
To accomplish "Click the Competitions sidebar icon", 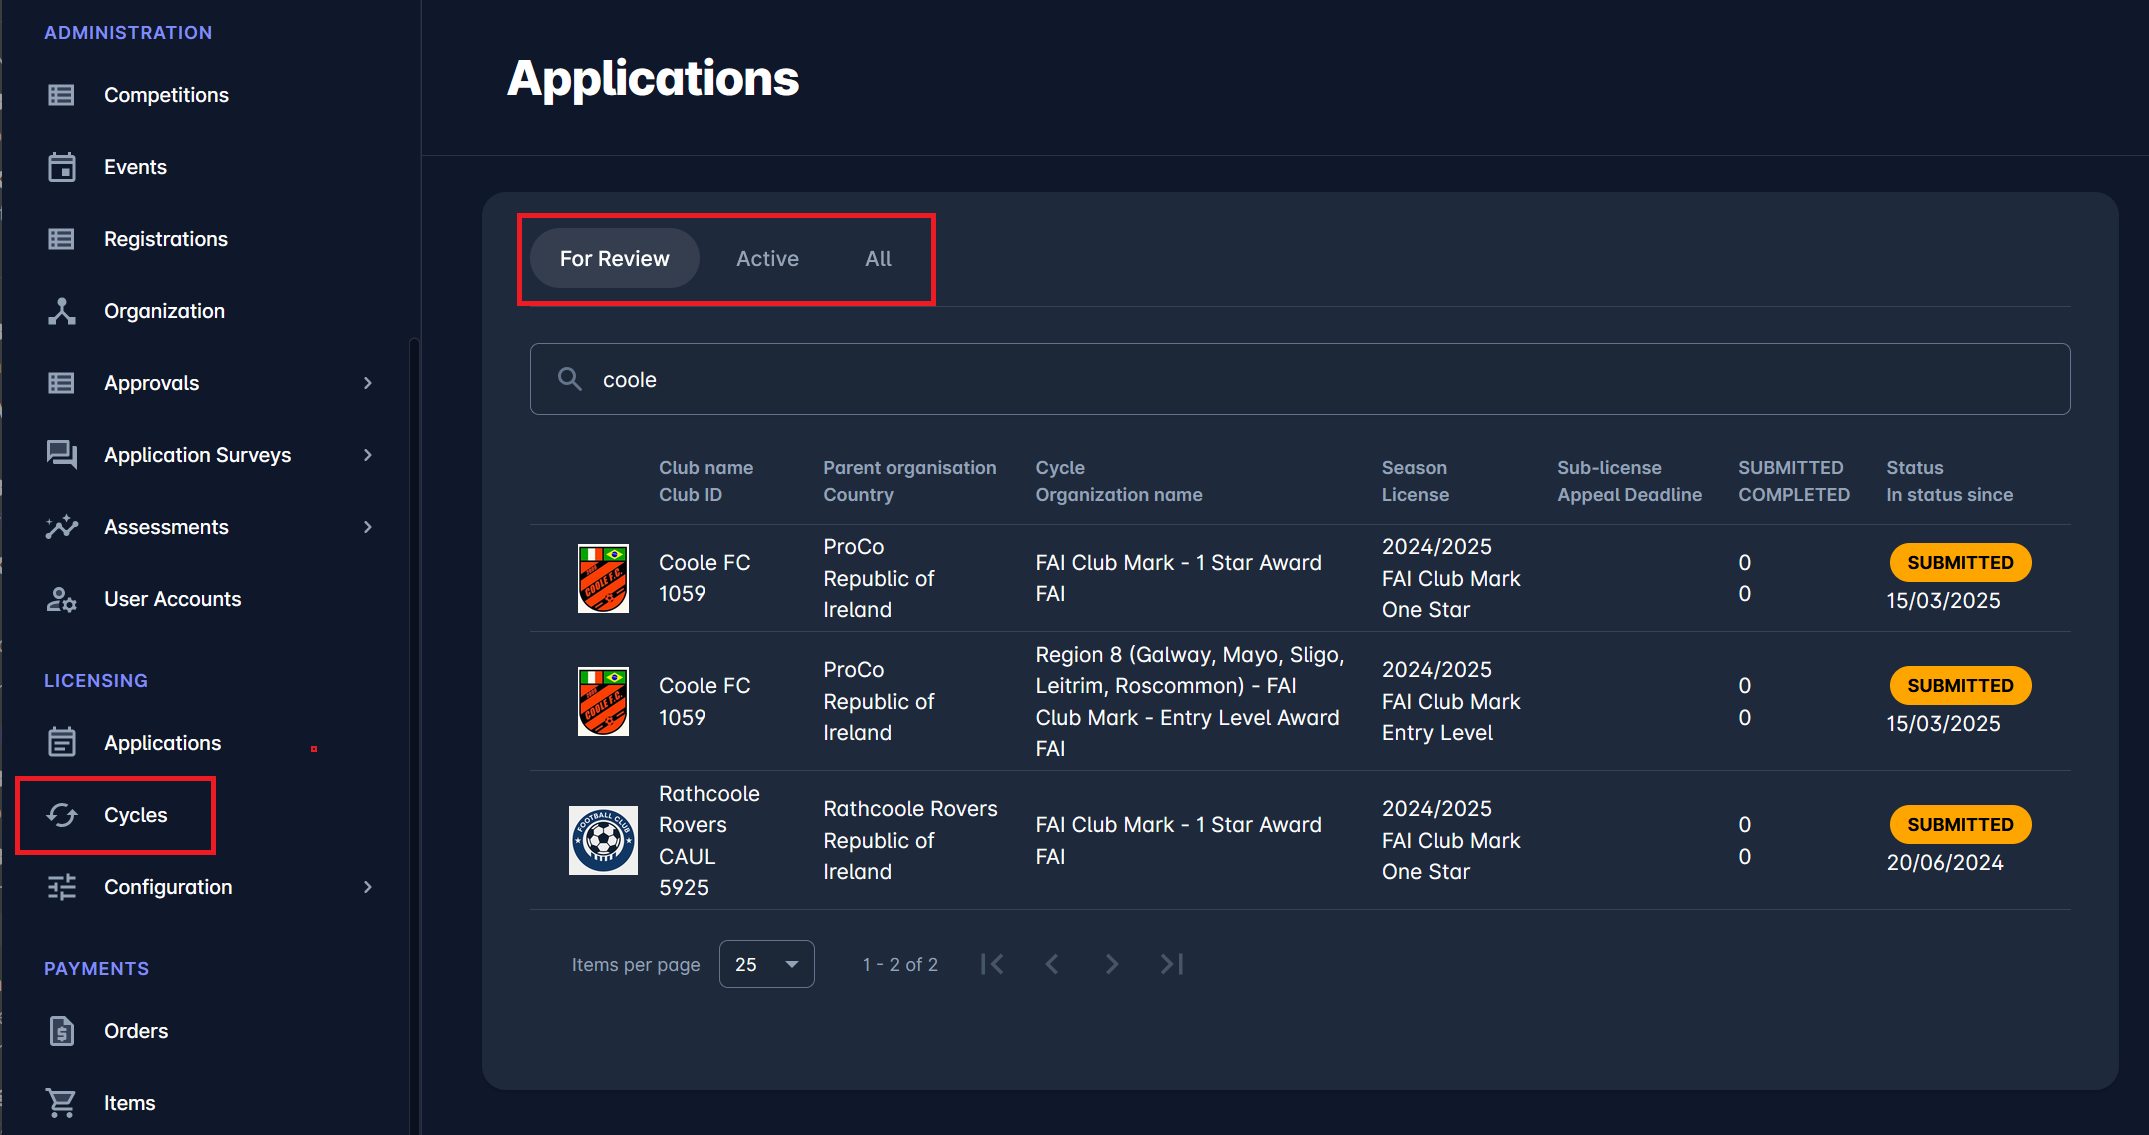I will click(62, 95).
